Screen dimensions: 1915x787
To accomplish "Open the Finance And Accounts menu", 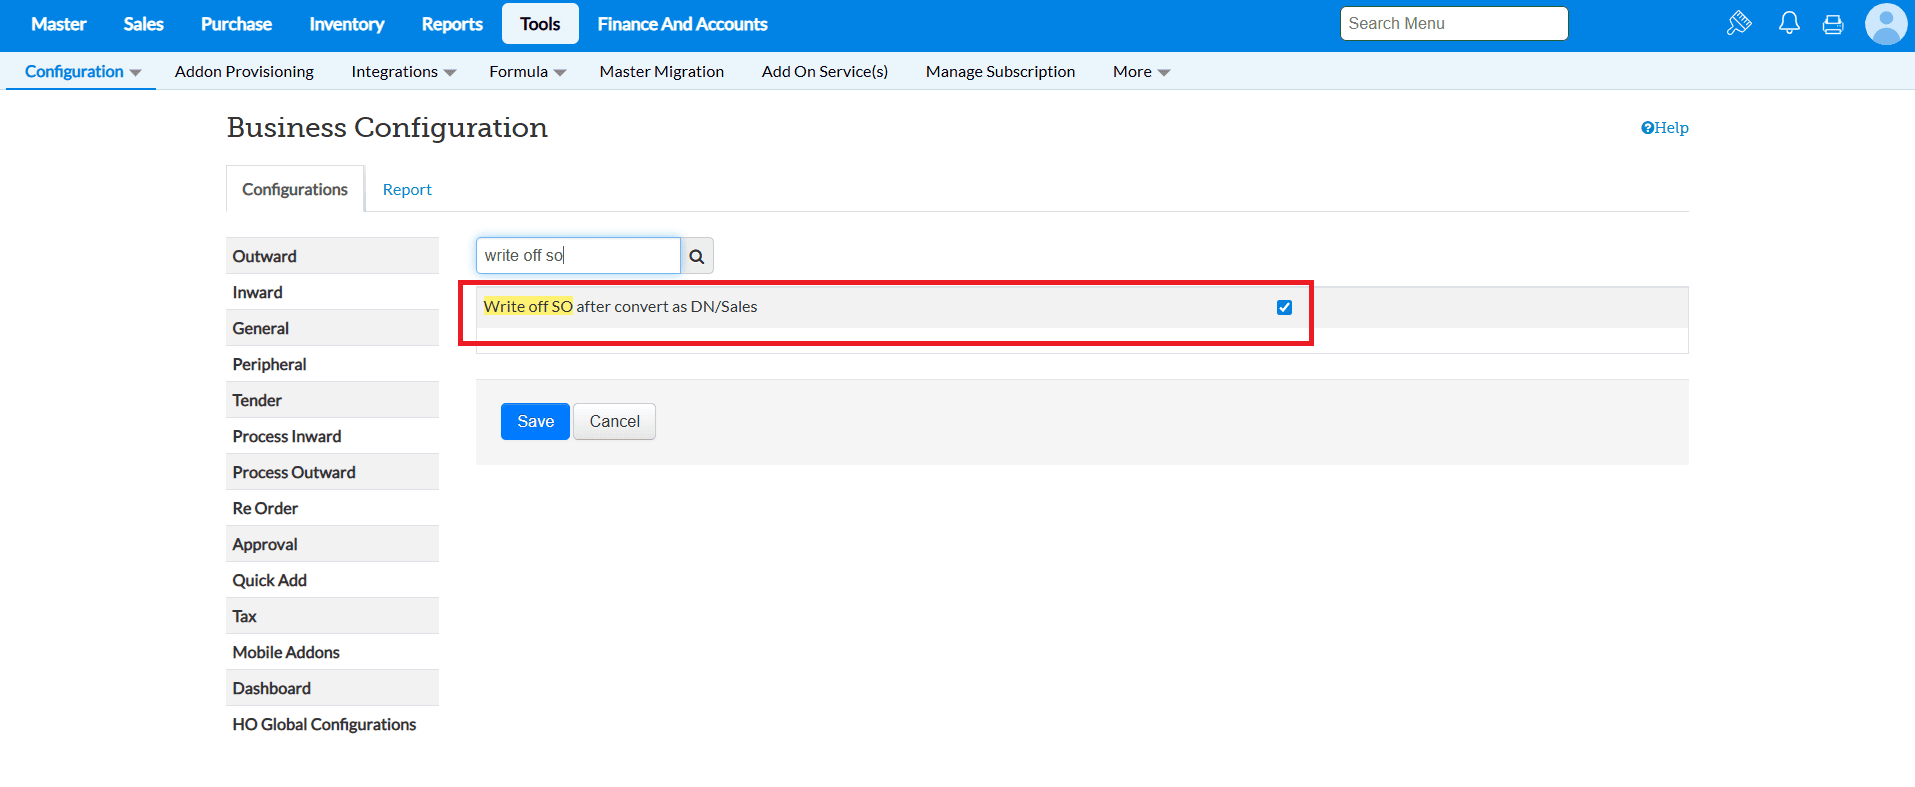I will pos(682,24).
